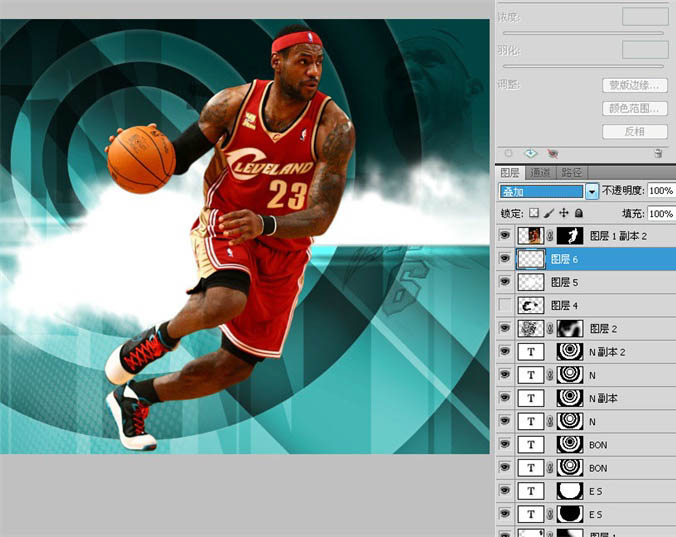The image size is (676, 537).
Task: Click the apply mask icon
Action: (530, 153)
